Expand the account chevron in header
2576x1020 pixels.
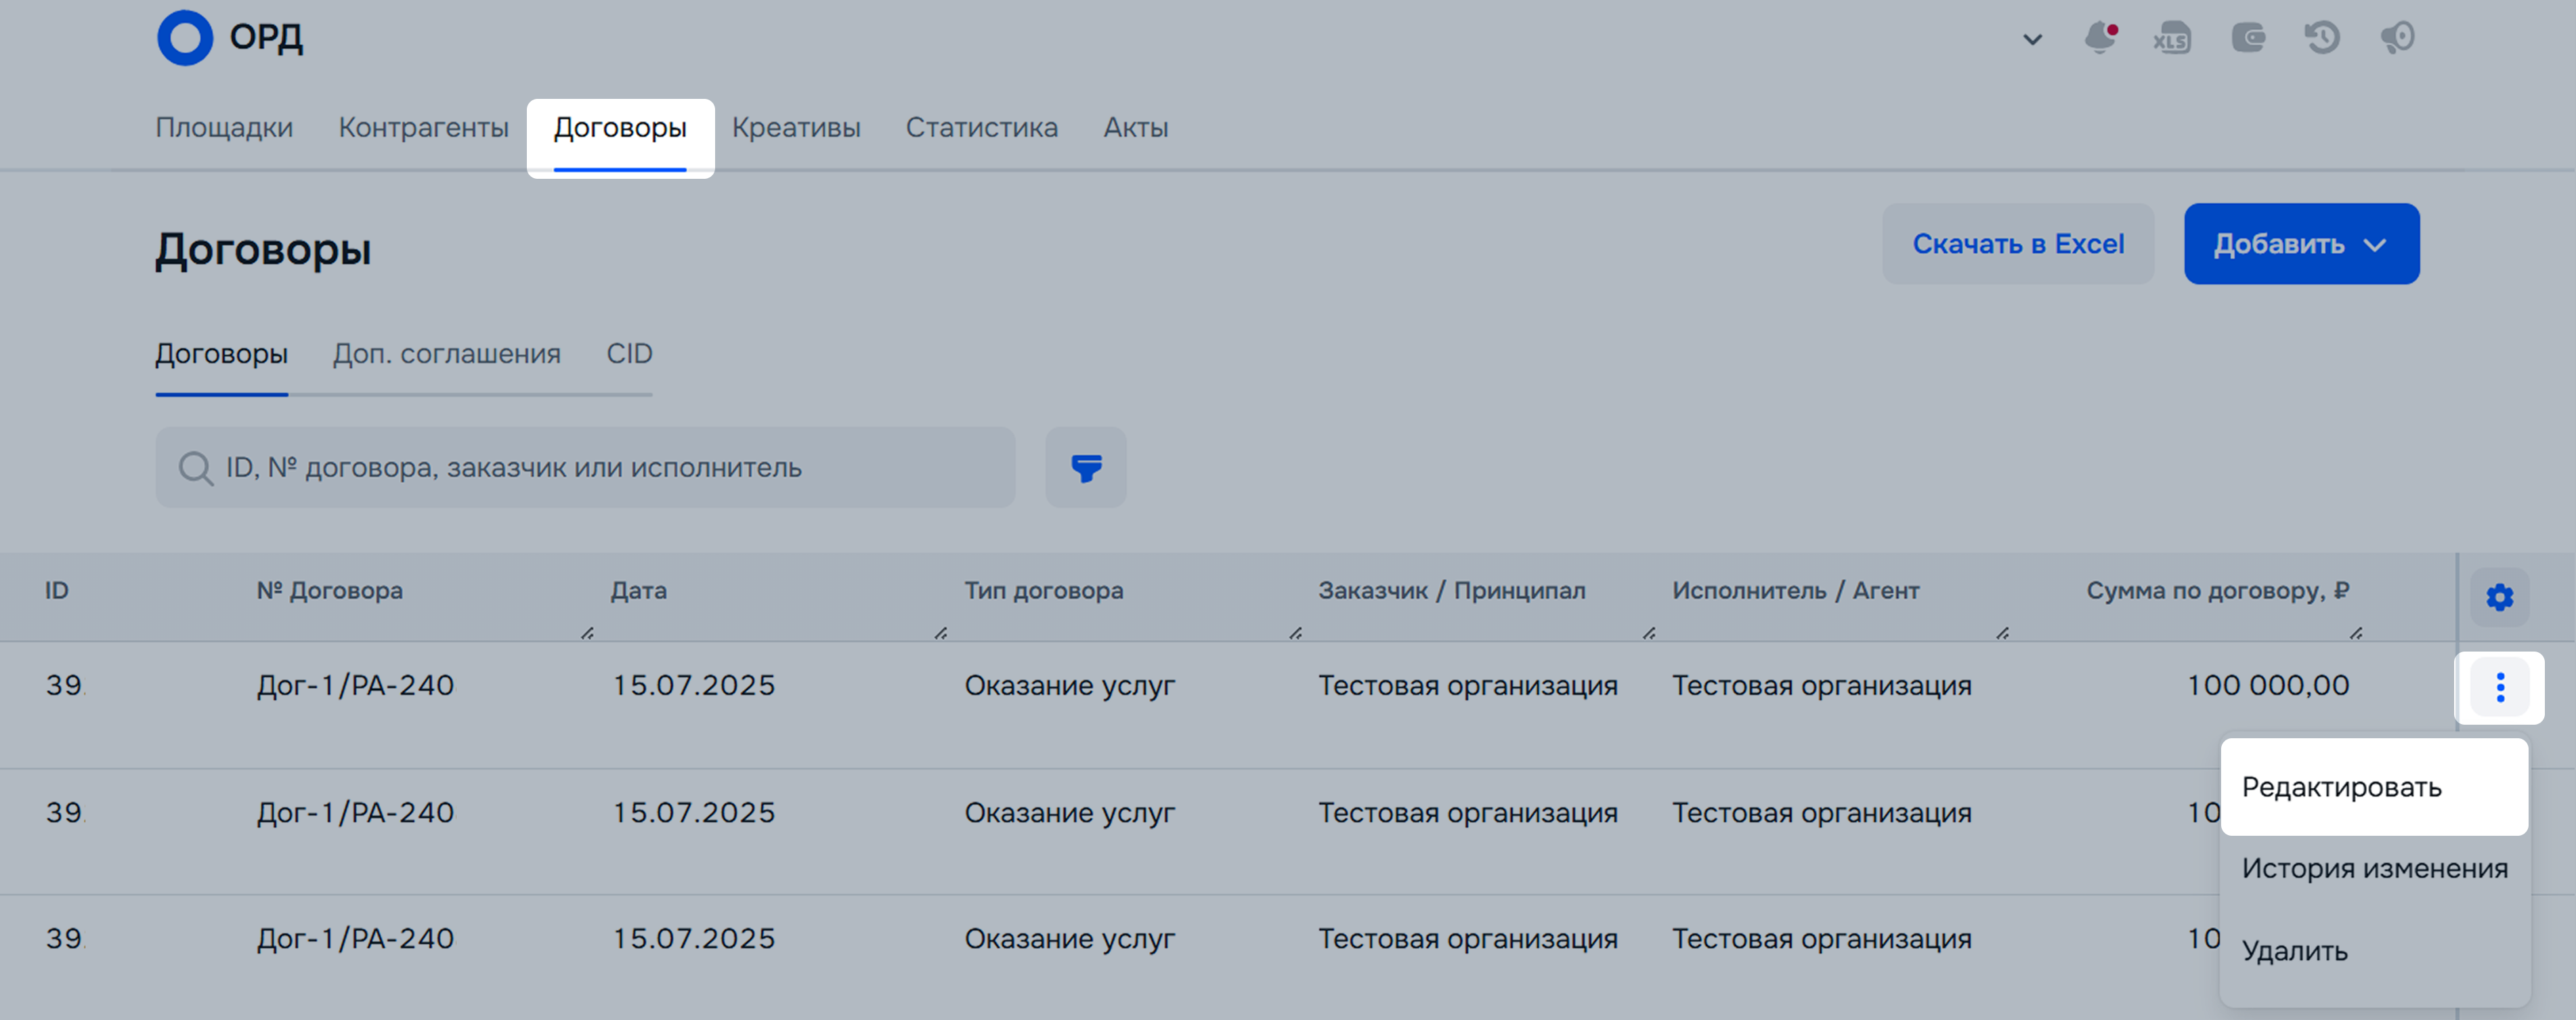[x=2032, y=40]
